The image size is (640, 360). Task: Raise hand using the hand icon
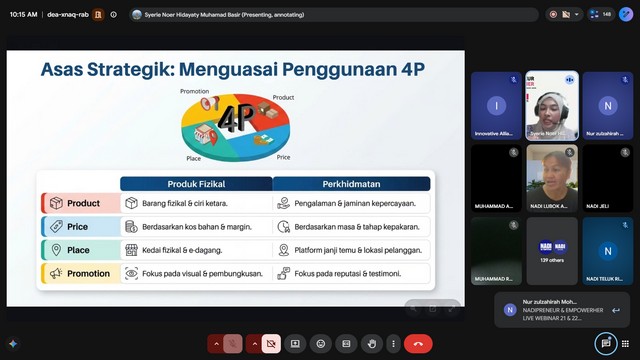click(371, 344)
